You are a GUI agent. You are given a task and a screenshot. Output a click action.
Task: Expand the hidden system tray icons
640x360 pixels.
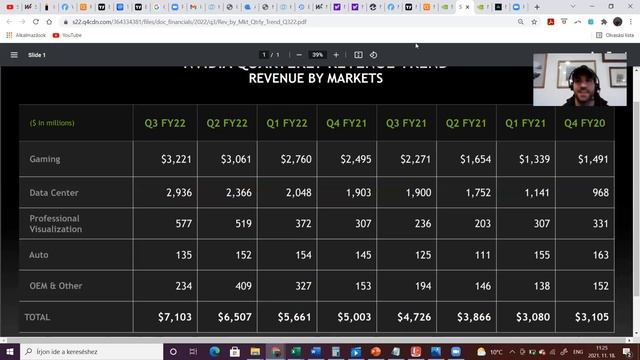[x=512, y=351]
